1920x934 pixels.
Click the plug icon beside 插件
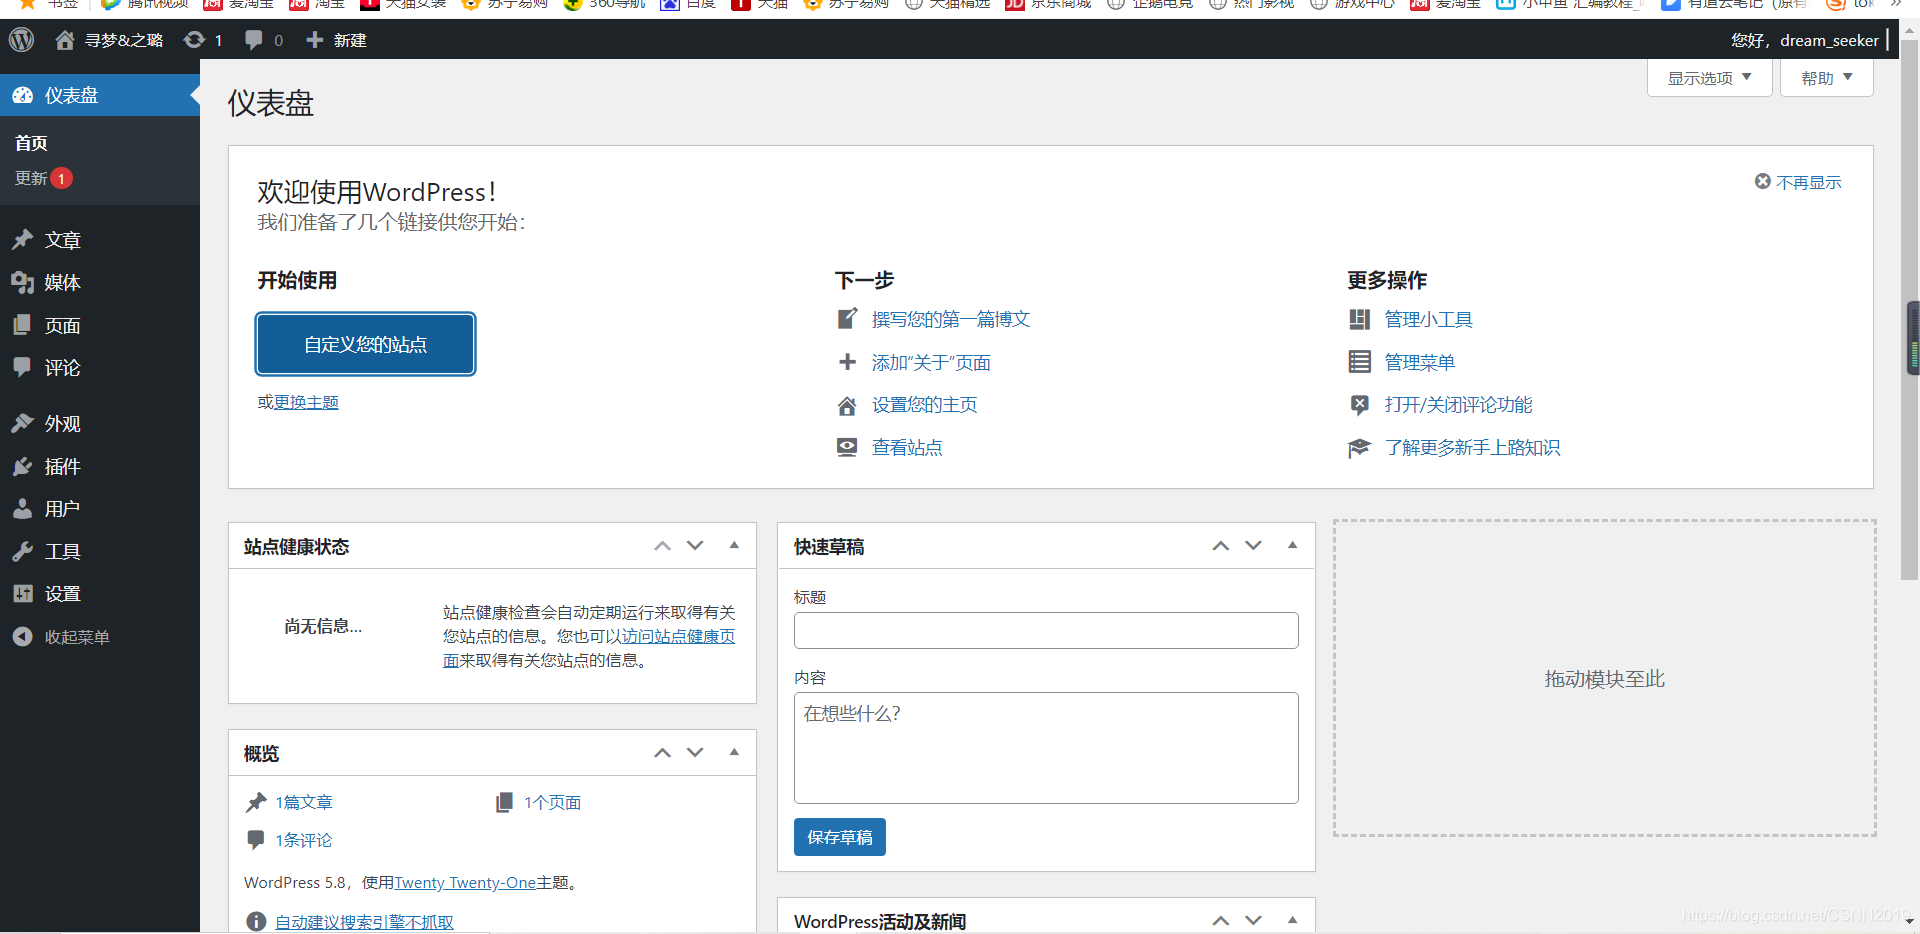(x=23, y=466)
